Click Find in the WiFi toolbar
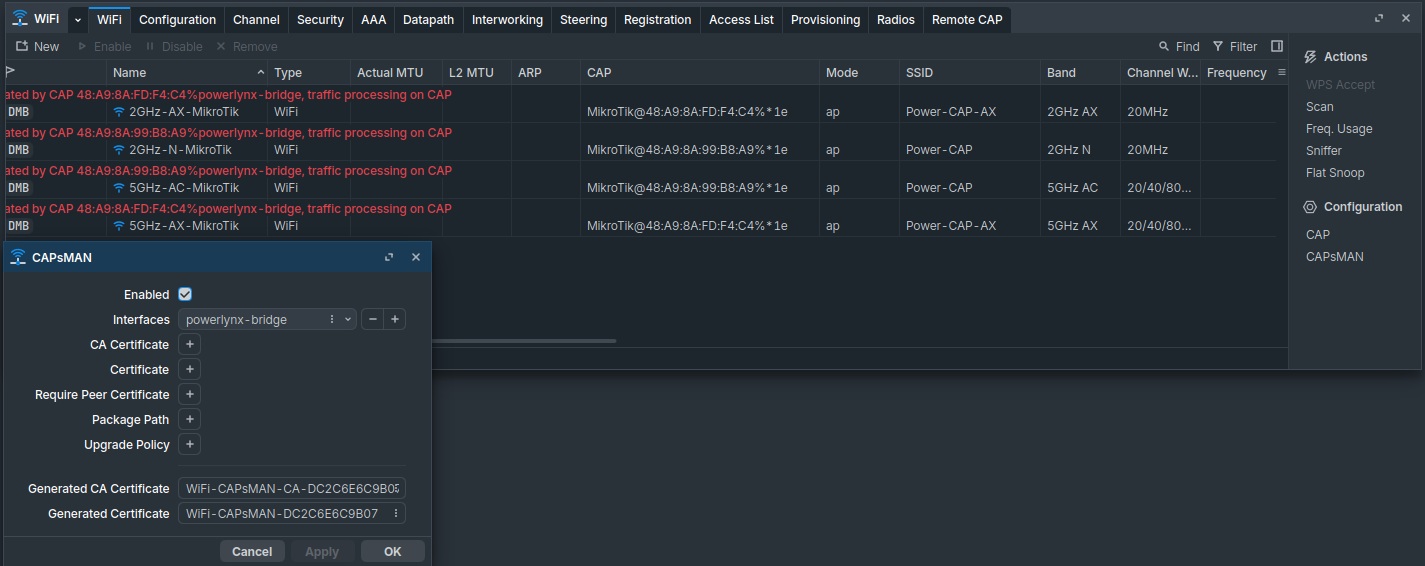 (1179, 46)
